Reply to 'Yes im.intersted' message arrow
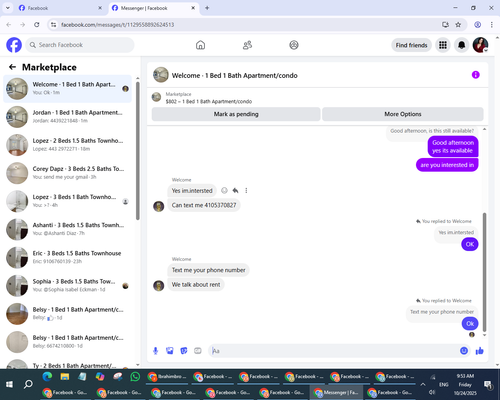The image size is (500, 400). [x=235, y=190]
